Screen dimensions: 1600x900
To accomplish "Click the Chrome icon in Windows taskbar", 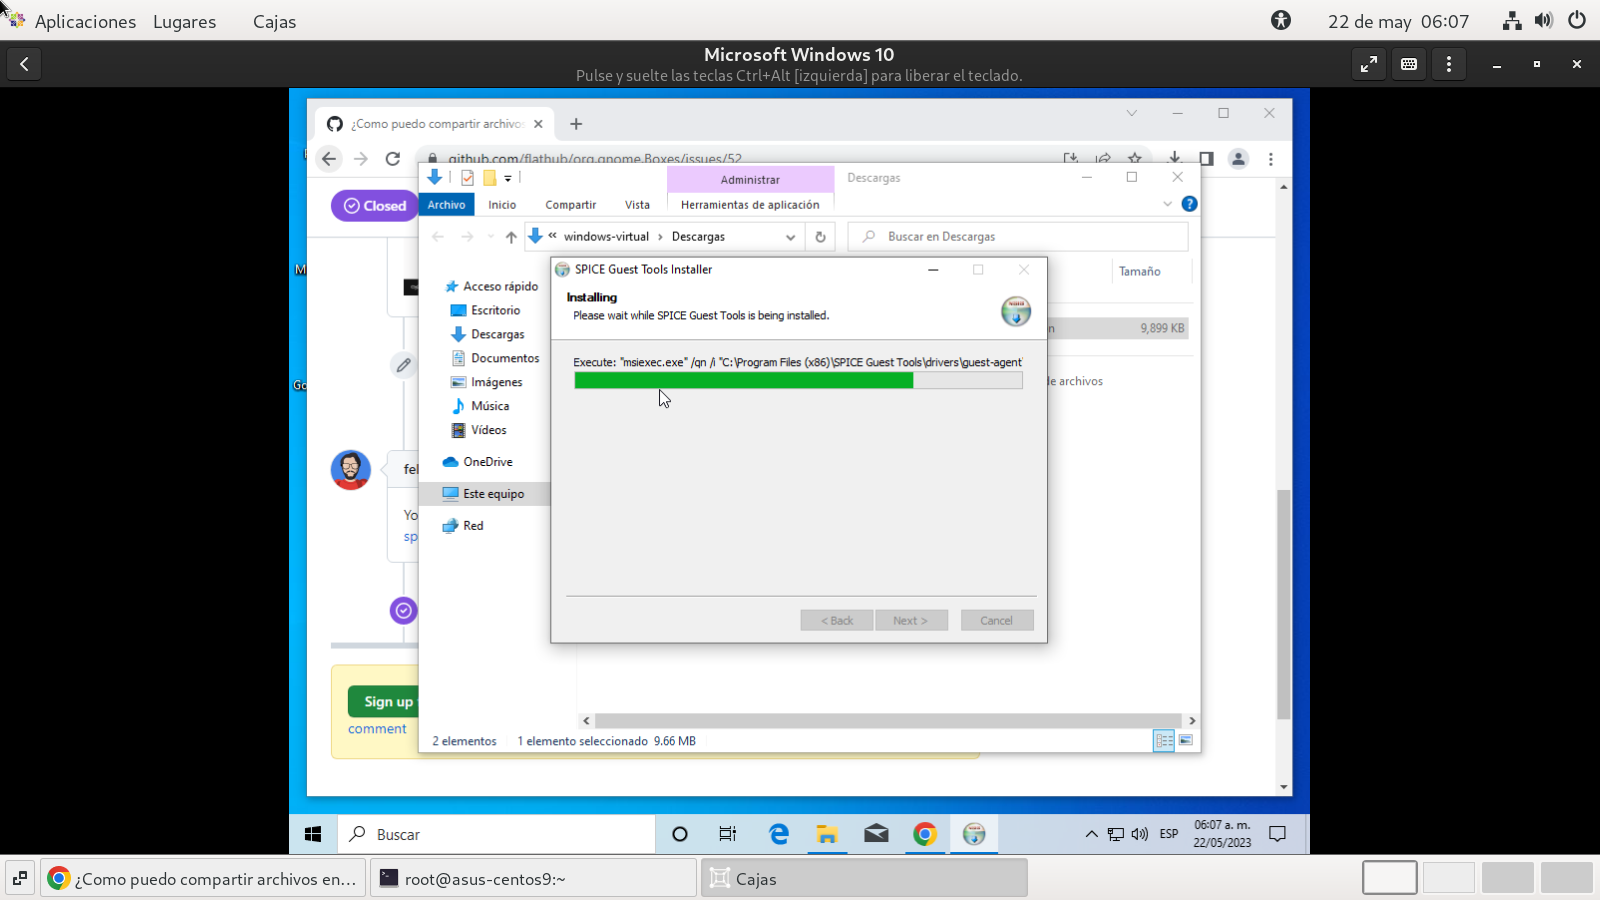I will (925, 834).
